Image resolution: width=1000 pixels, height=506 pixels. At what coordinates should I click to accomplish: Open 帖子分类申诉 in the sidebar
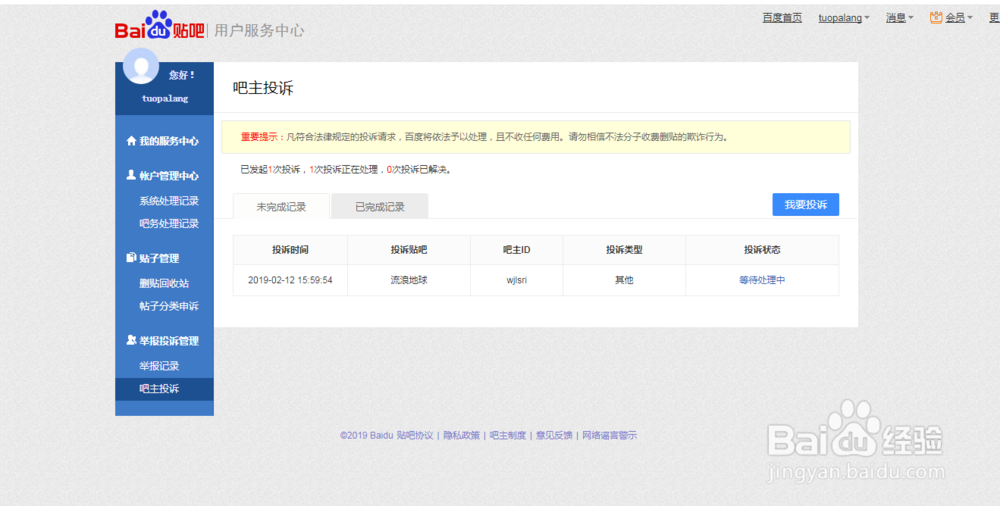(x=169, y=306)
